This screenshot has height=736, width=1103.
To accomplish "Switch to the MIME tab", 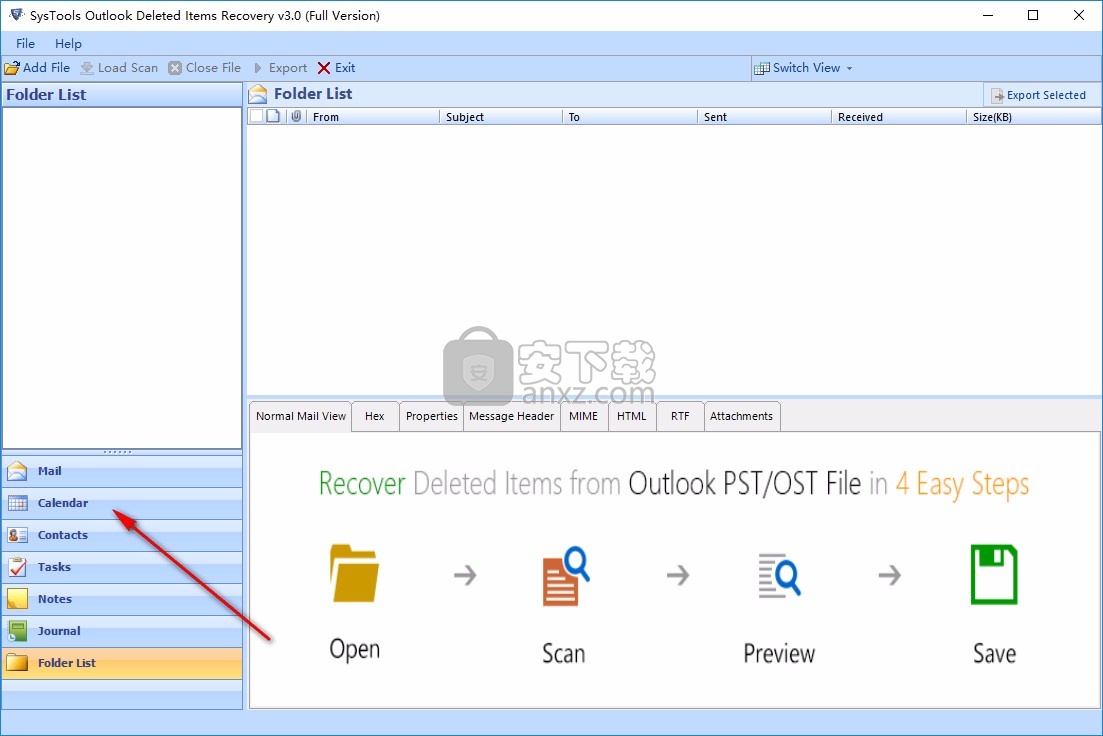I will [x=583, y=416].
